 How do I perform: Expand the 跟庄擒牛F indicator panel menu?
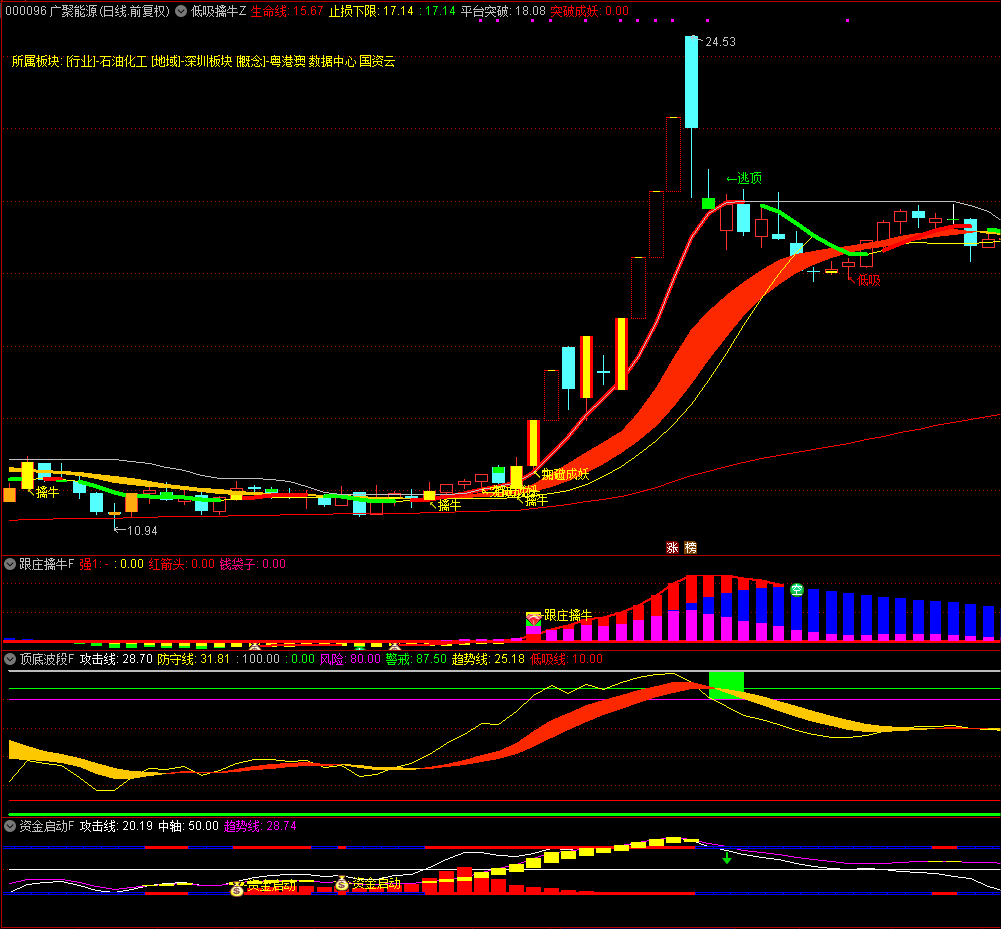coord(10,564)
